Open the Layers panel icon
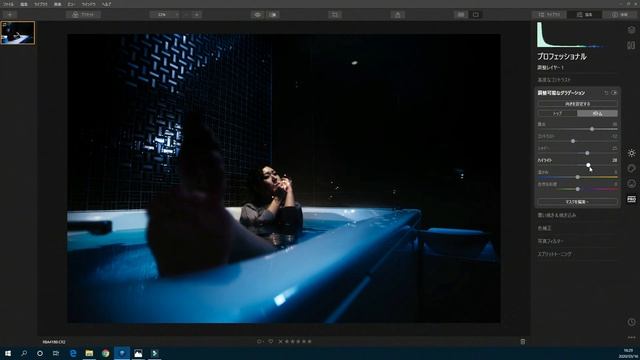 [x=631, y=30]
